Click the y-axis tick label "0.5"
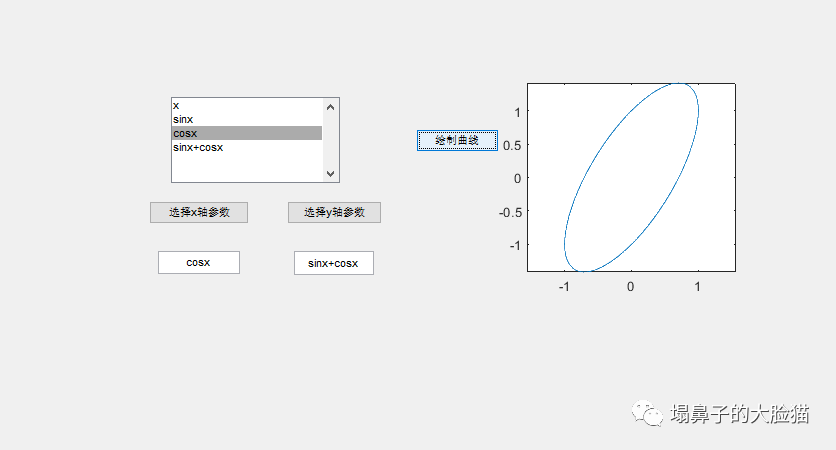Viewport: 836px width, 450px height. (x=511, y=145)
